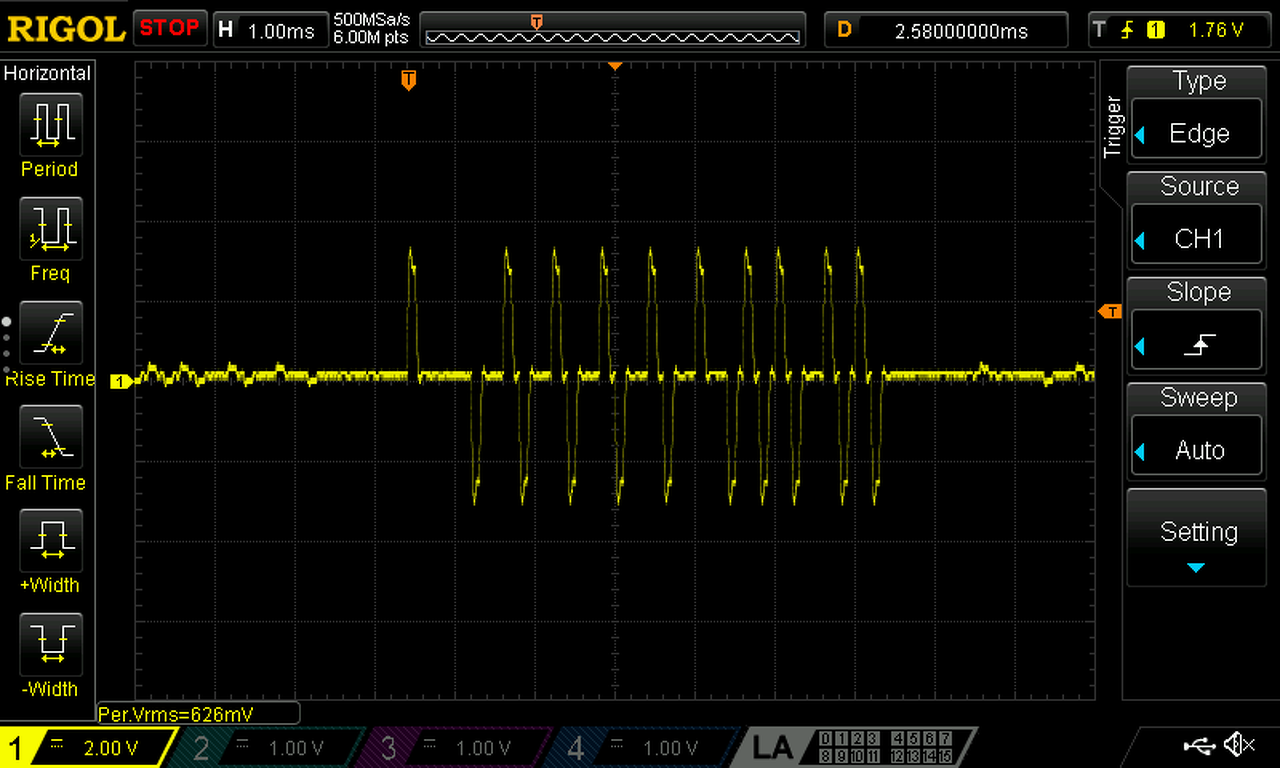Enable channel 2 in the bottom bar

click(272, 748)
